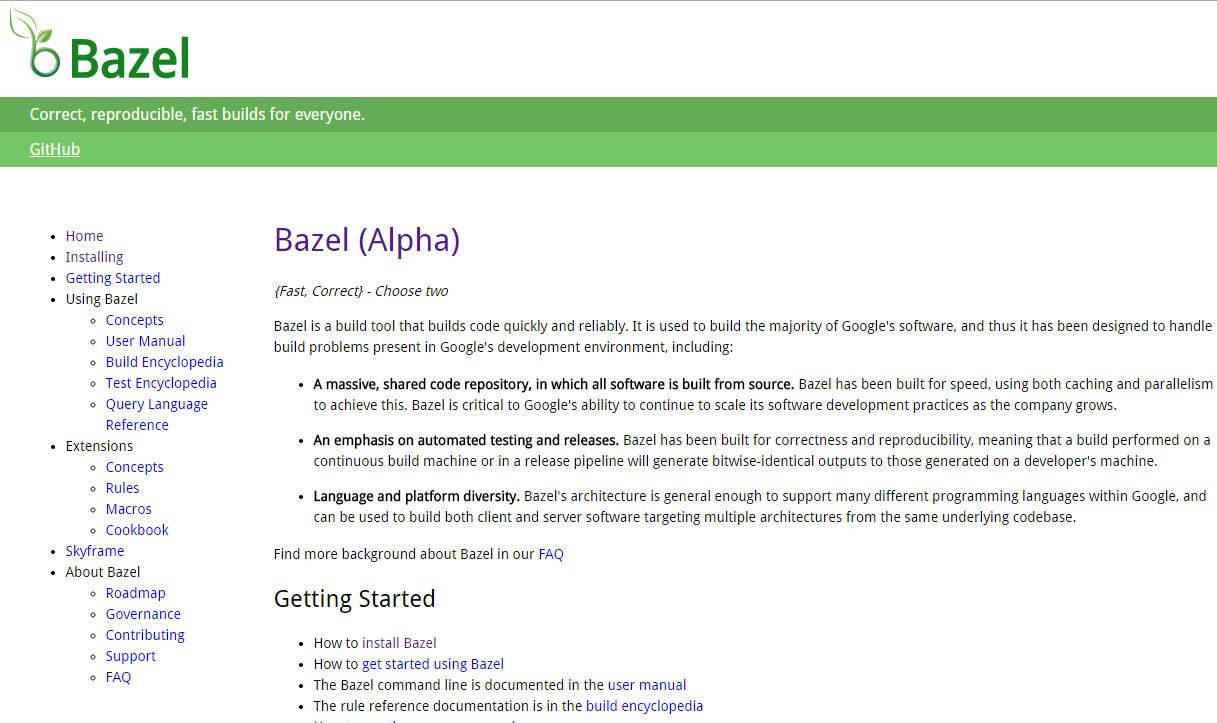Image resolution: width=1217 pixels, height=723 pixels.
Task: Select Build Encyclopedia sidebar link
Action: [165, 362]
